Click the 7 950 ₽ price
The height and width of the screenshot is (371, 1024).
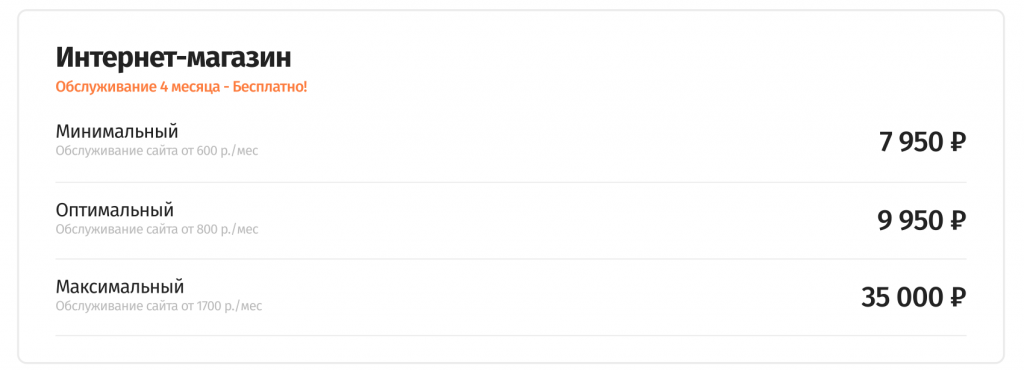click(922, 142)
